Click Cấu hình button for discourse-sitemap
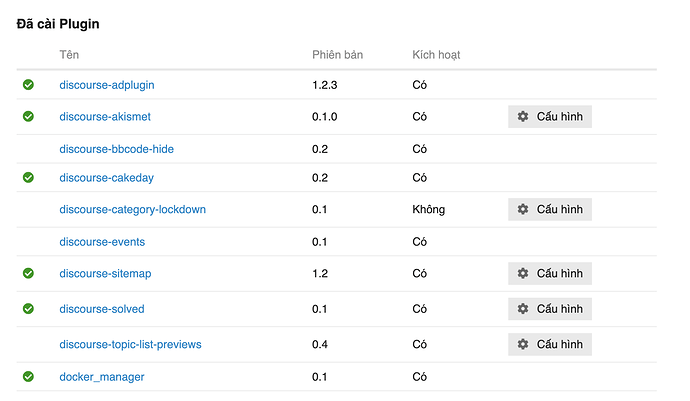The width and height of the screenshot is (690, 401). coord(550,273)
